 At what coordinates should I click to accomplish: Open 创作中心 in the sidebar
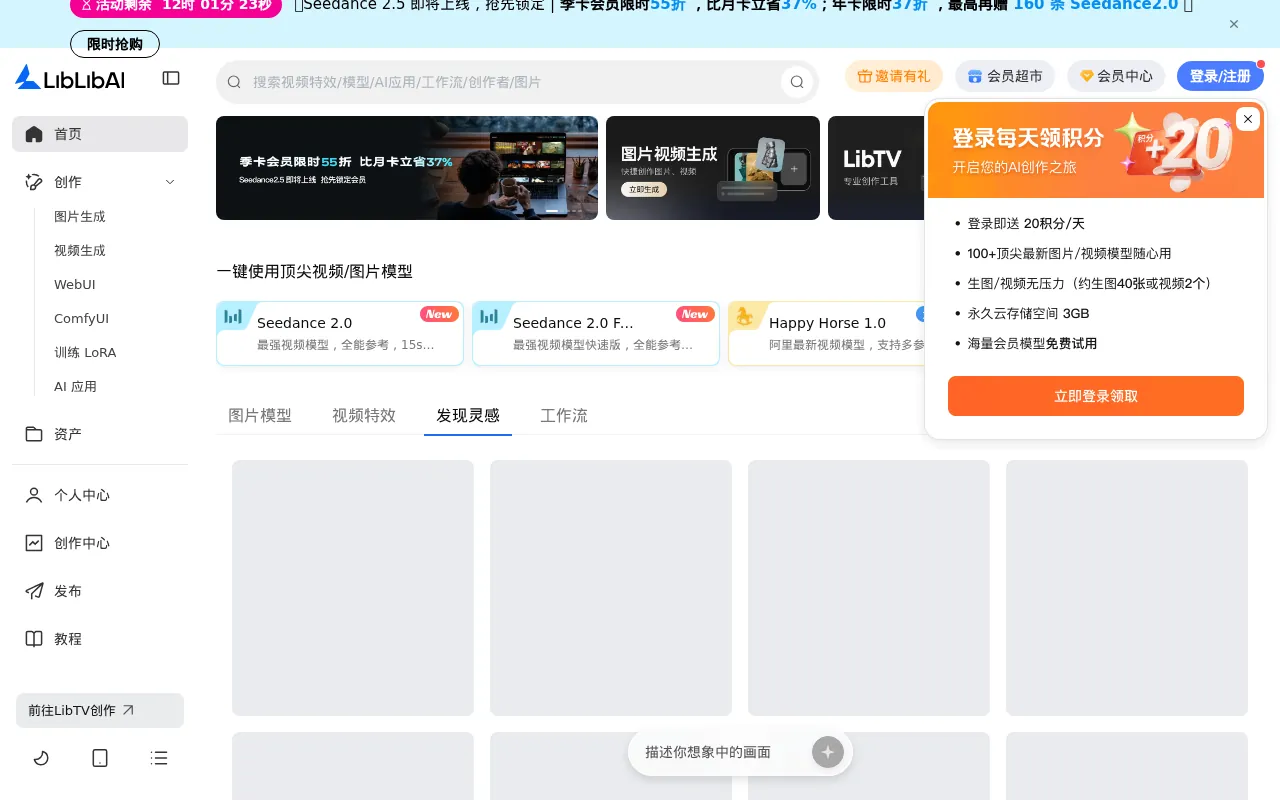tap(100, 543)
